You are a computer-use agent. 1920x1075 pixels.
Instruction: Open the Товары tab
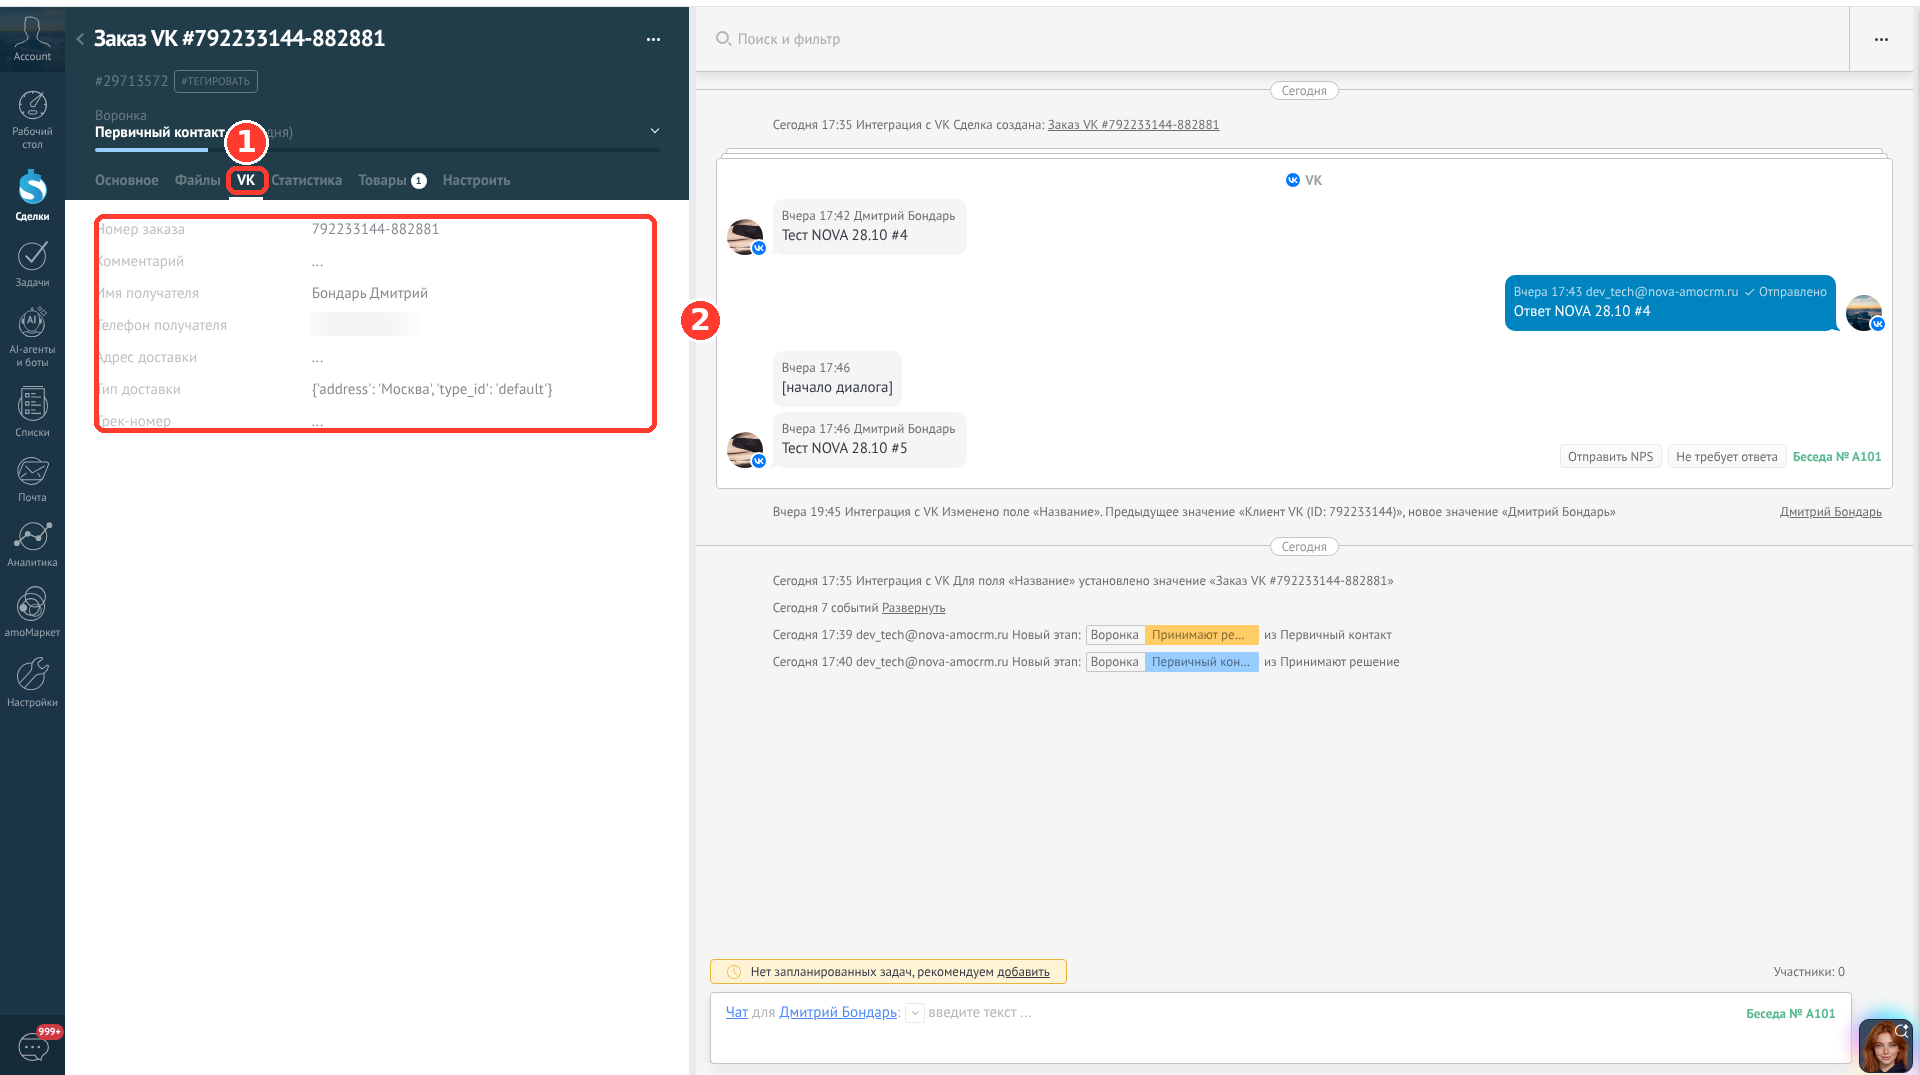pos(392,180)
